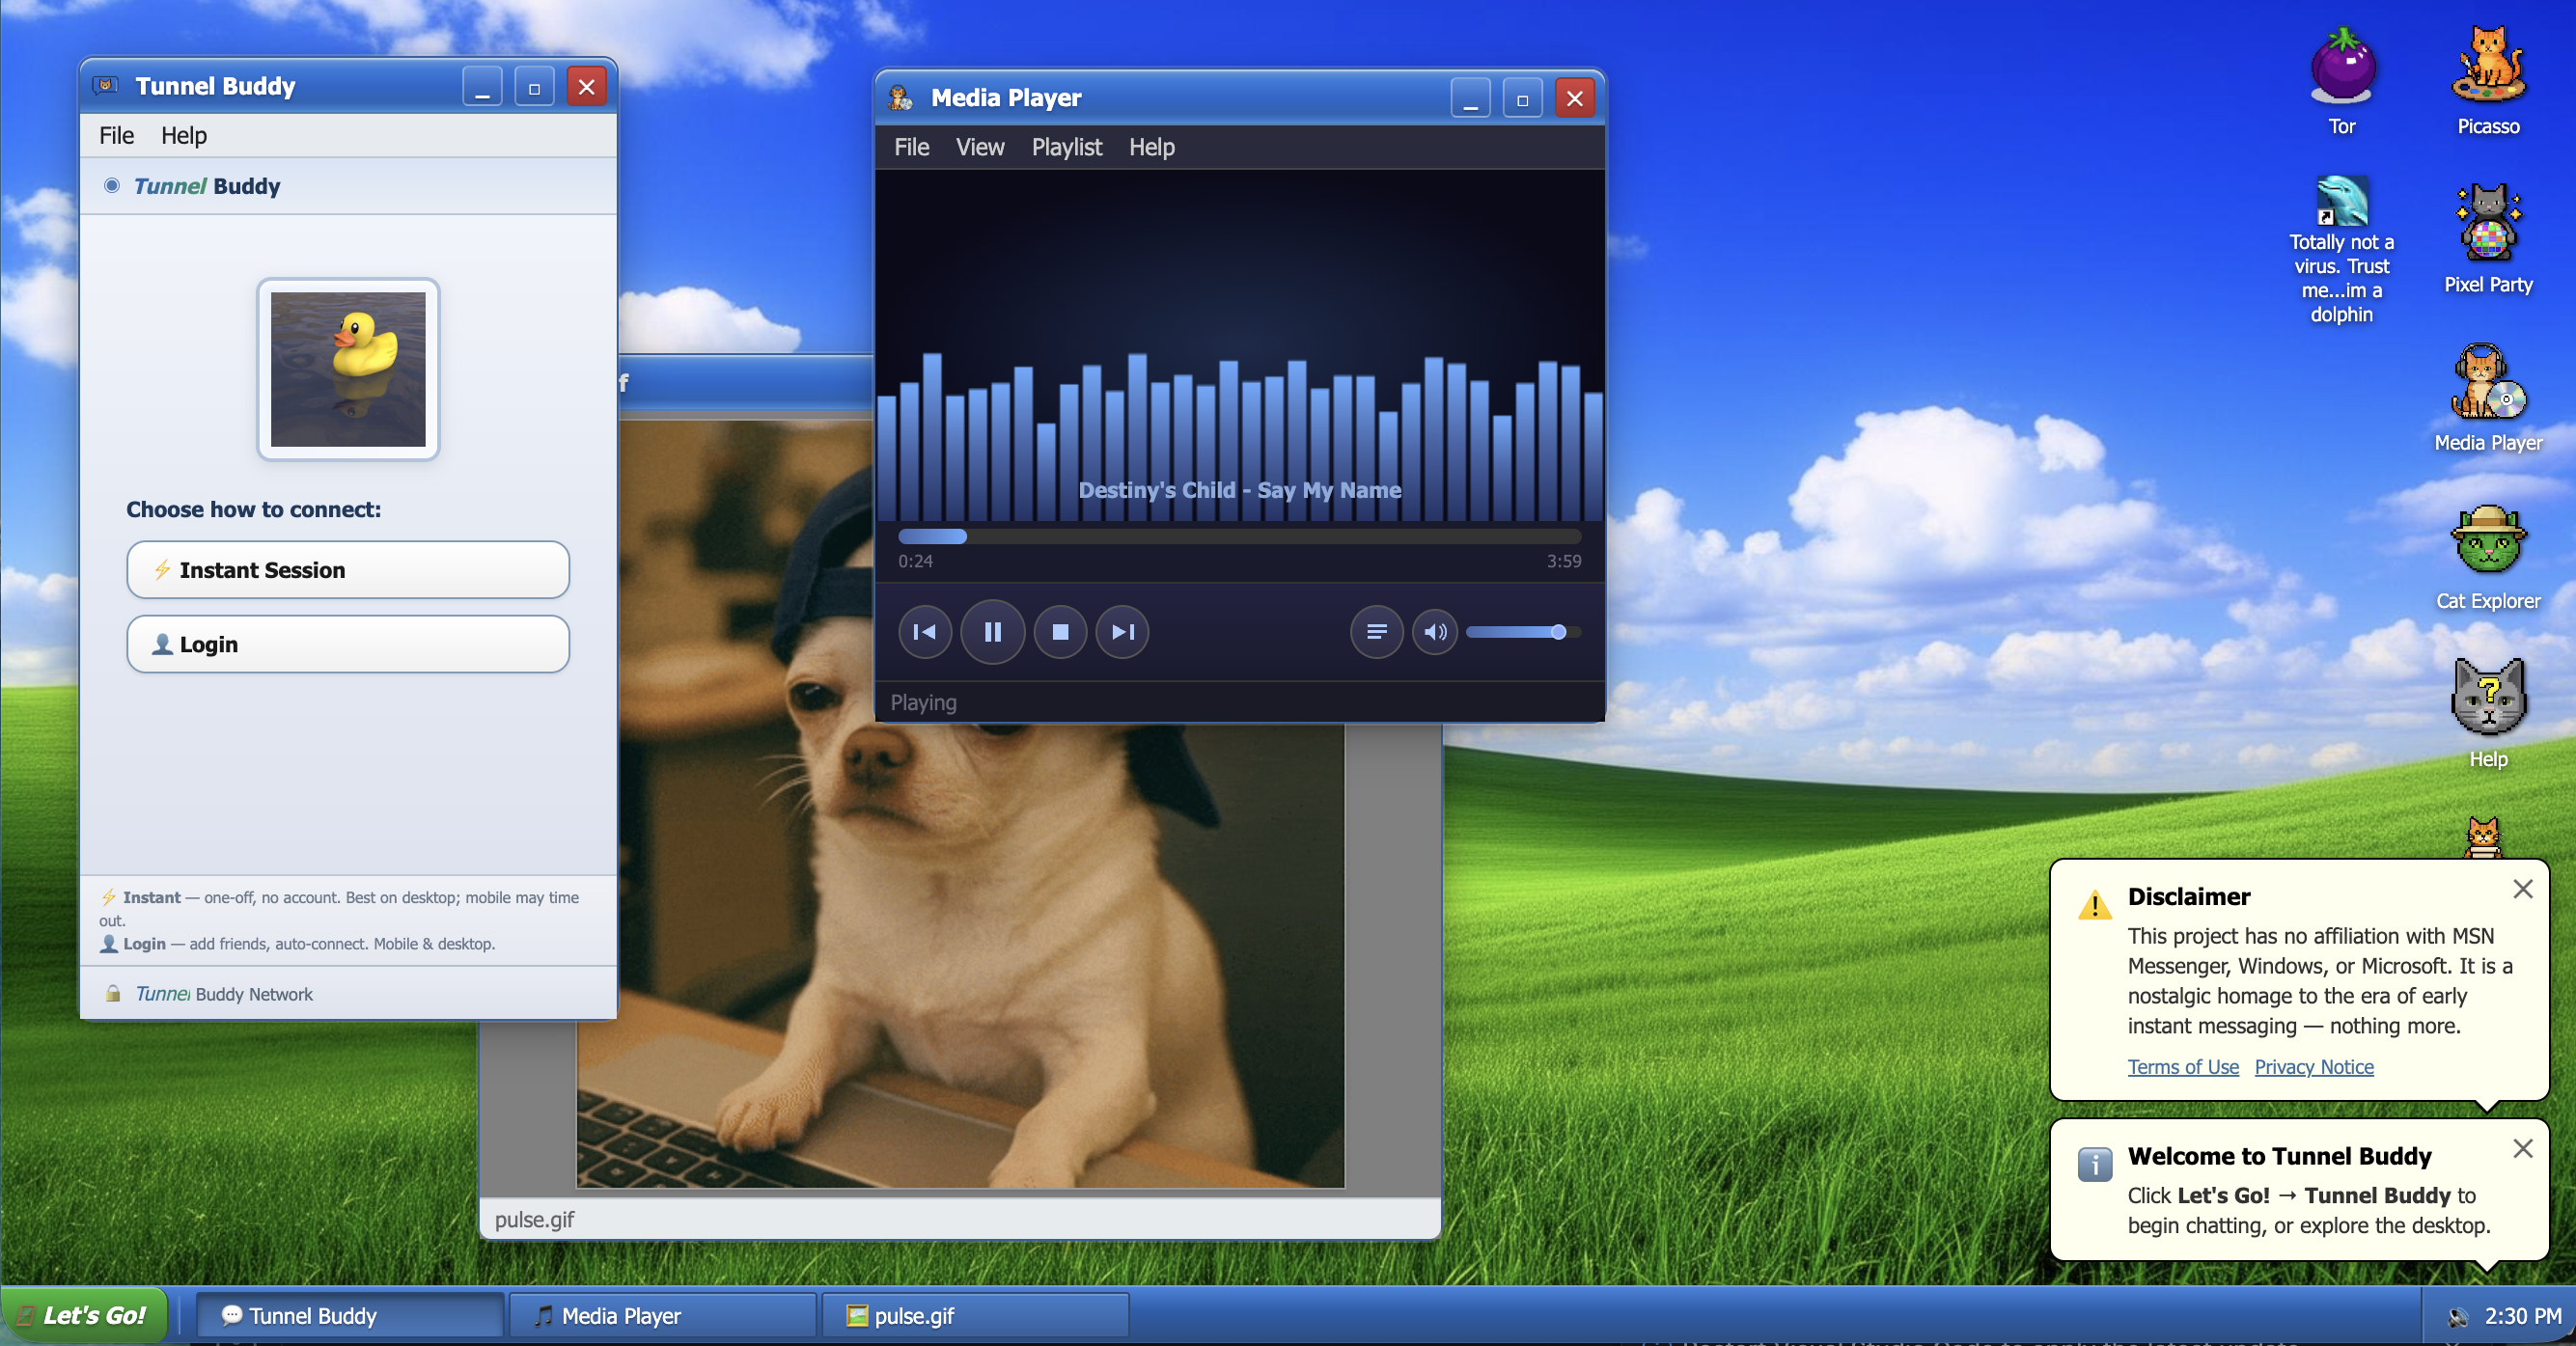Skip to the previous track in Media Player
The width and height of the screenshot is (2576, 1346).
click(924, 632)
